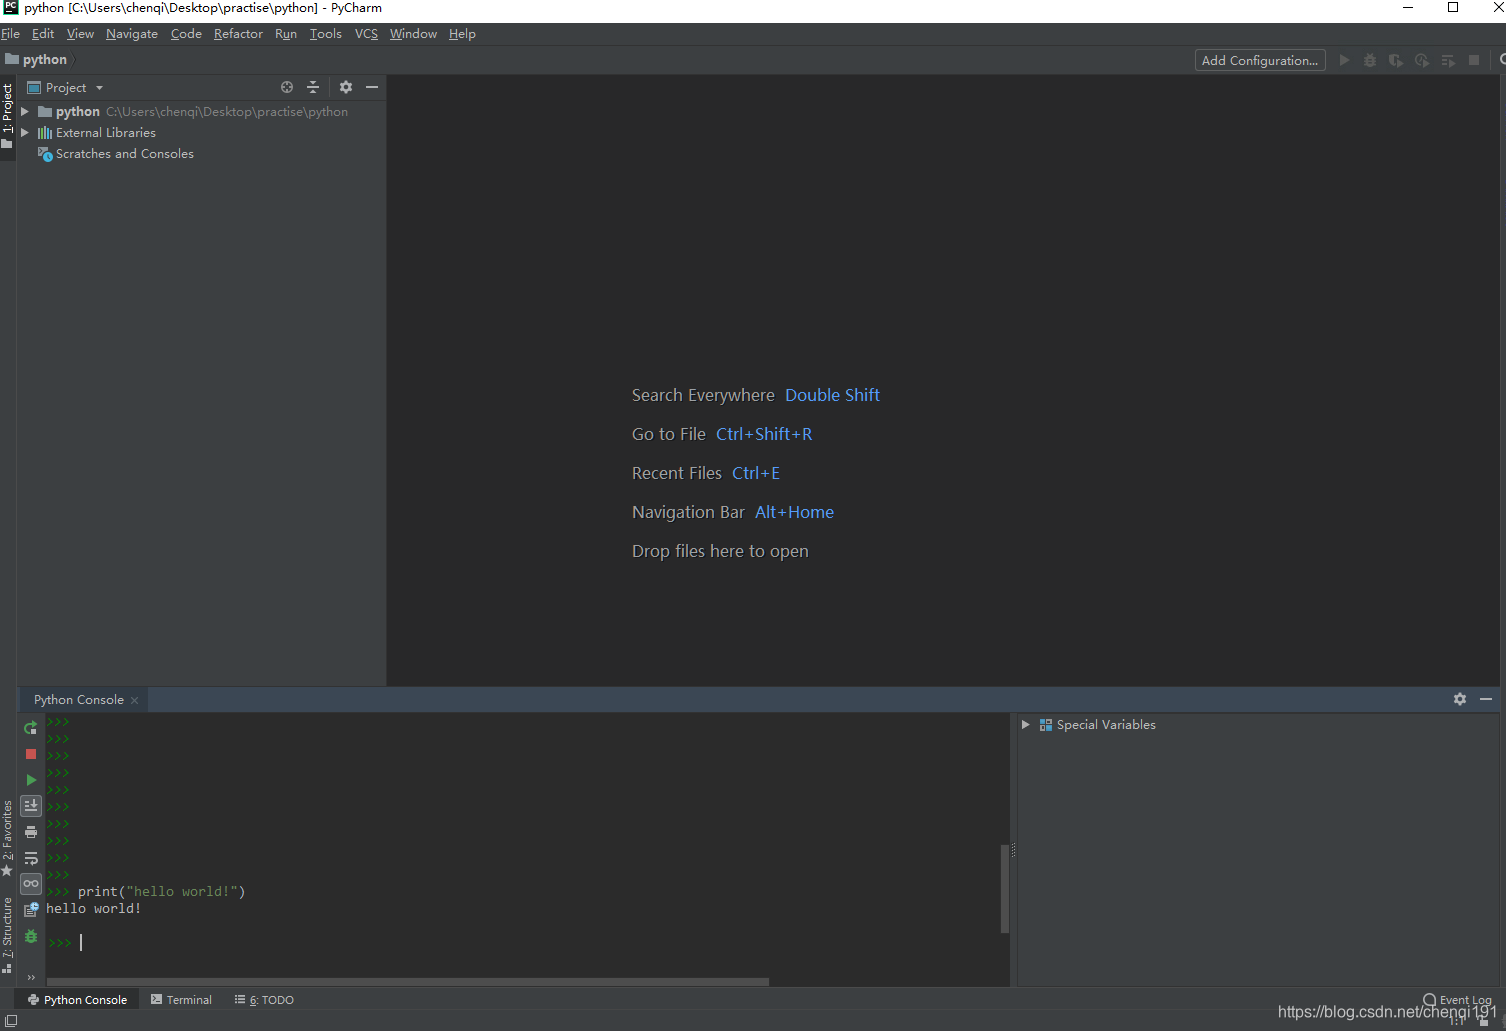Open the Refactor menu
Viewport: 1506px width, 1031px height.
(238, 34)
